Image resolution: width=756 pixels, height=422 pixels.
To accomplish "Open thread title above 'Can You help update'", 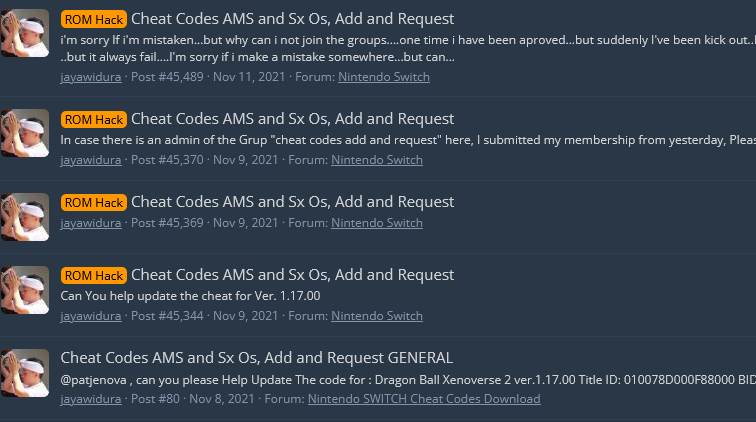I will (x=292, y=275).
